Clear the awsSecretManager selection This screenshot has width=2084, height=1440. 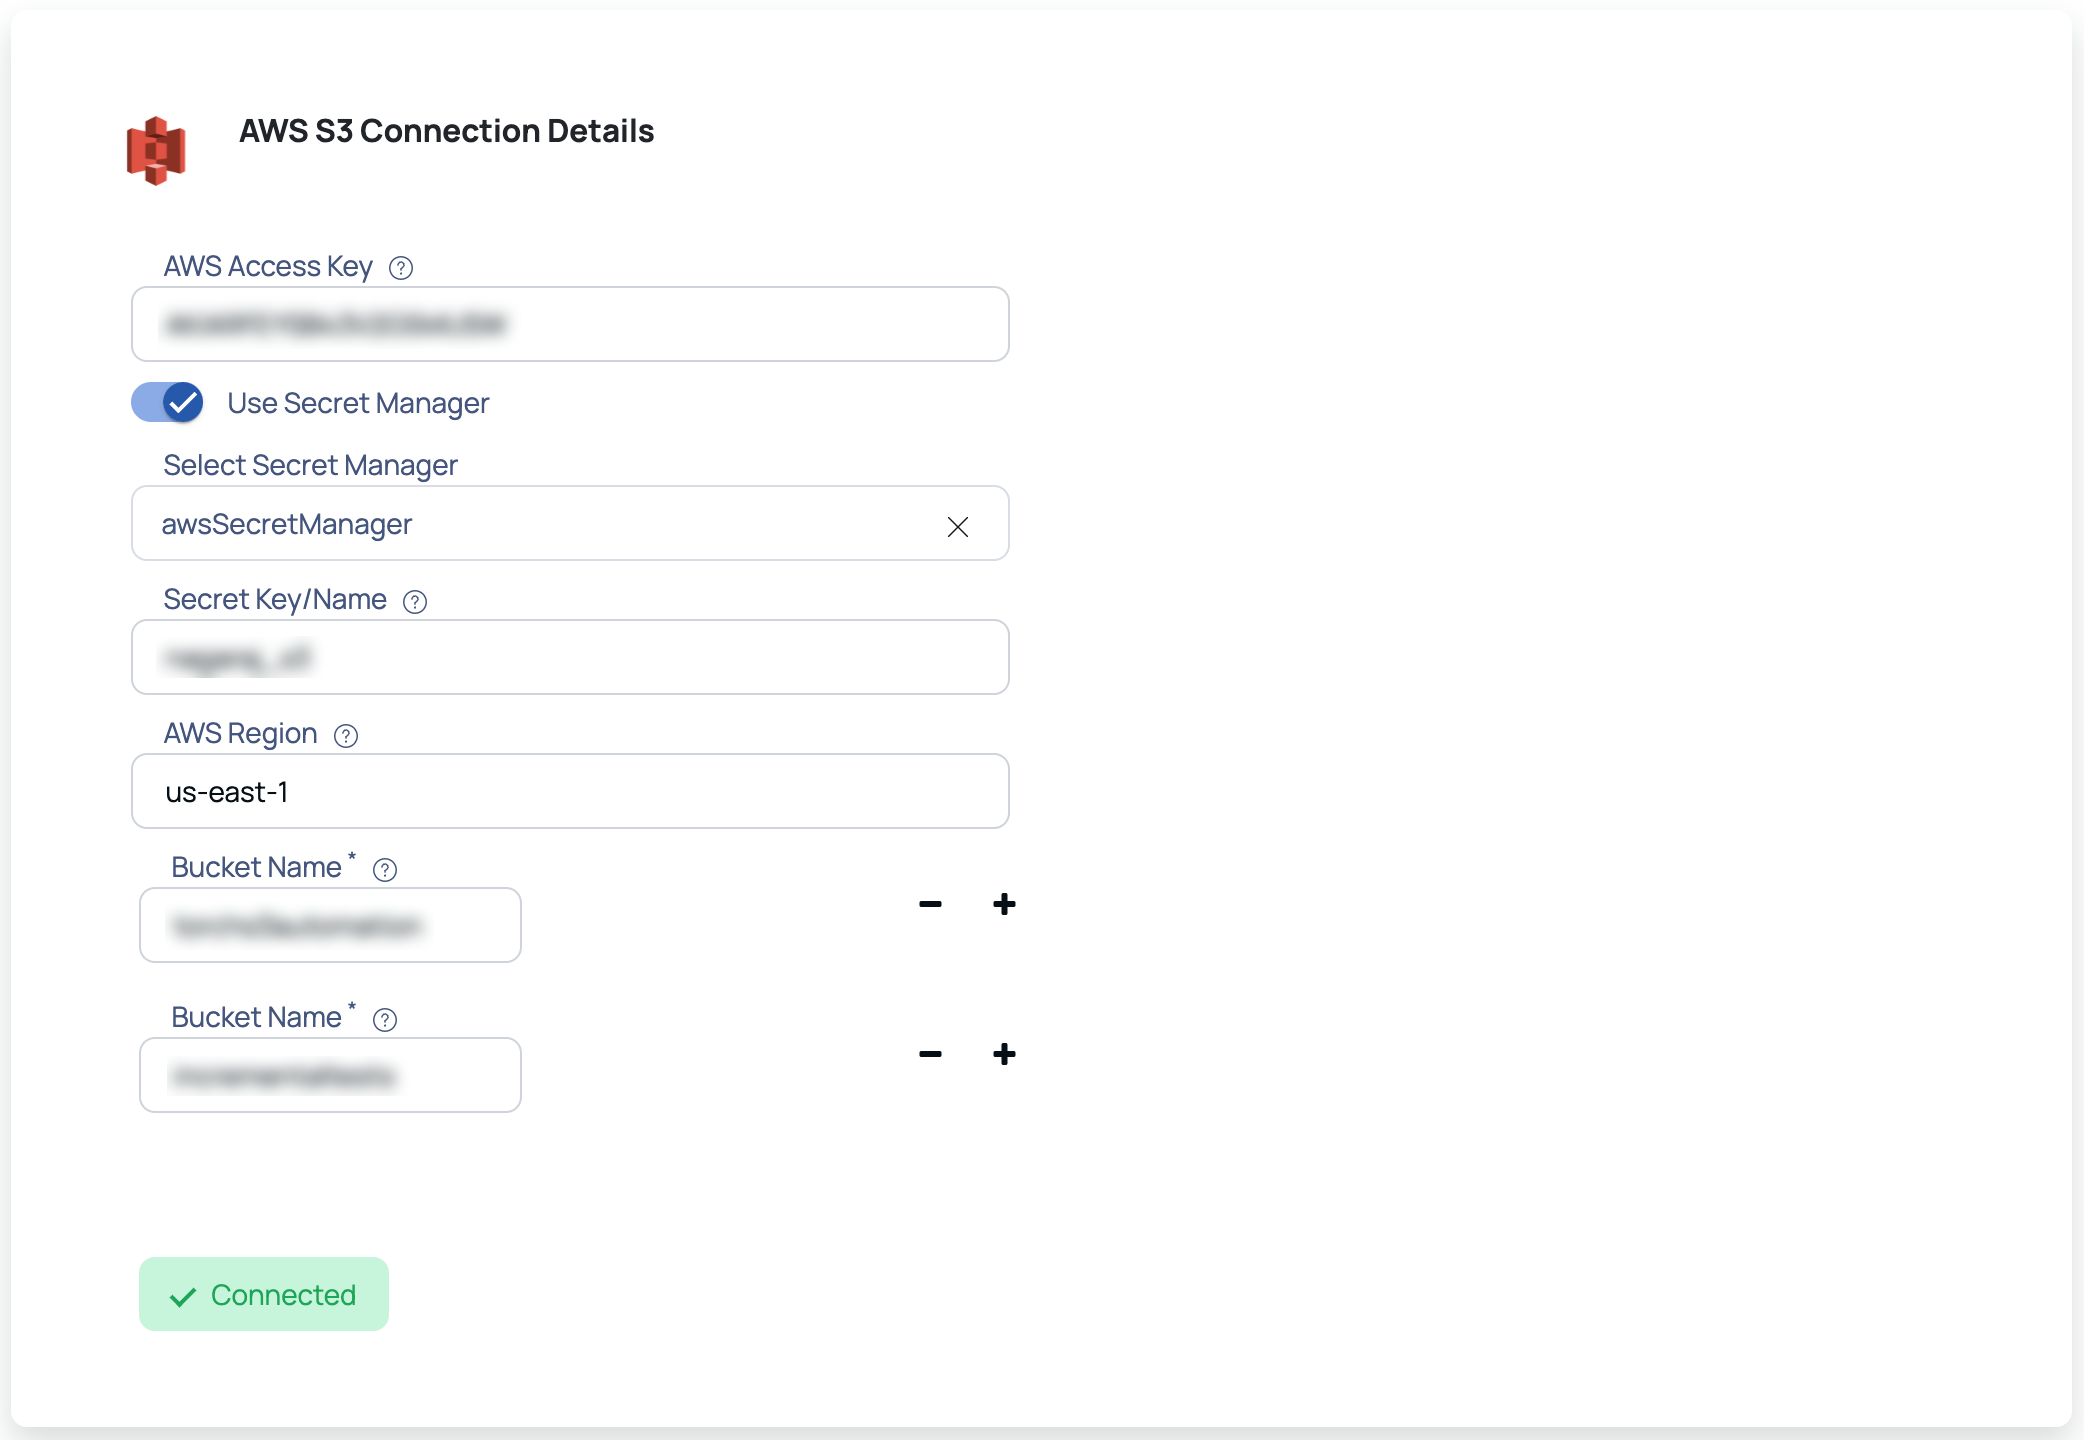point(957,526)
